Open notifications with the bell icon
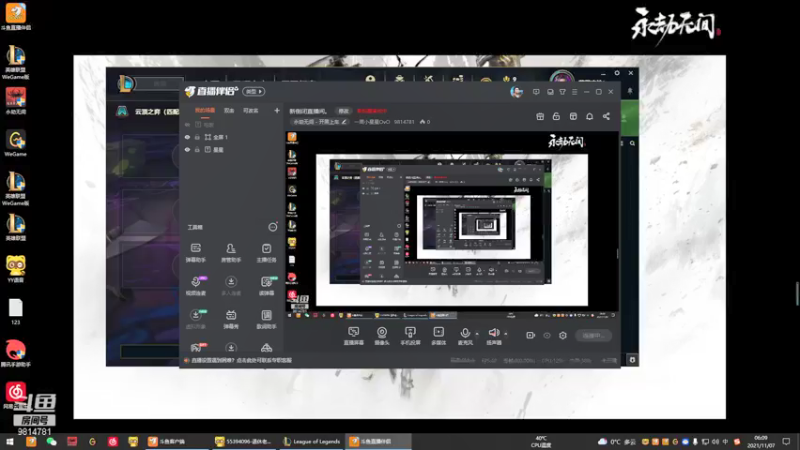 [x=589, y=116]
